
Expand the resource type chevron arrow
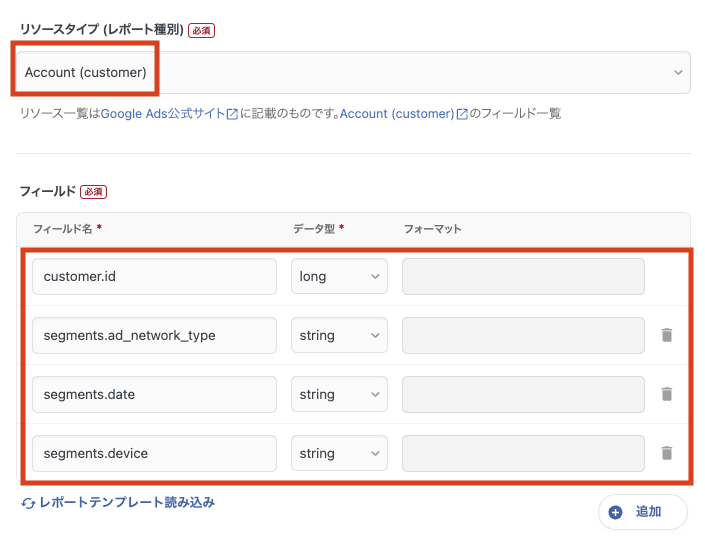coord(678,72)
